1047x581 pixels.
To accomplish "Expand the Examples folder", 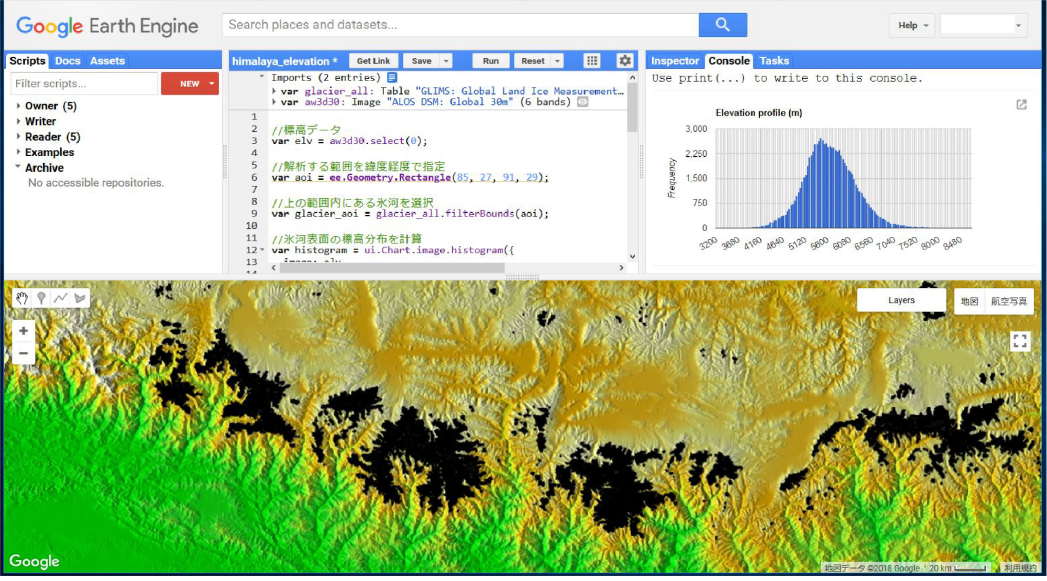I will tap(18, 152).
